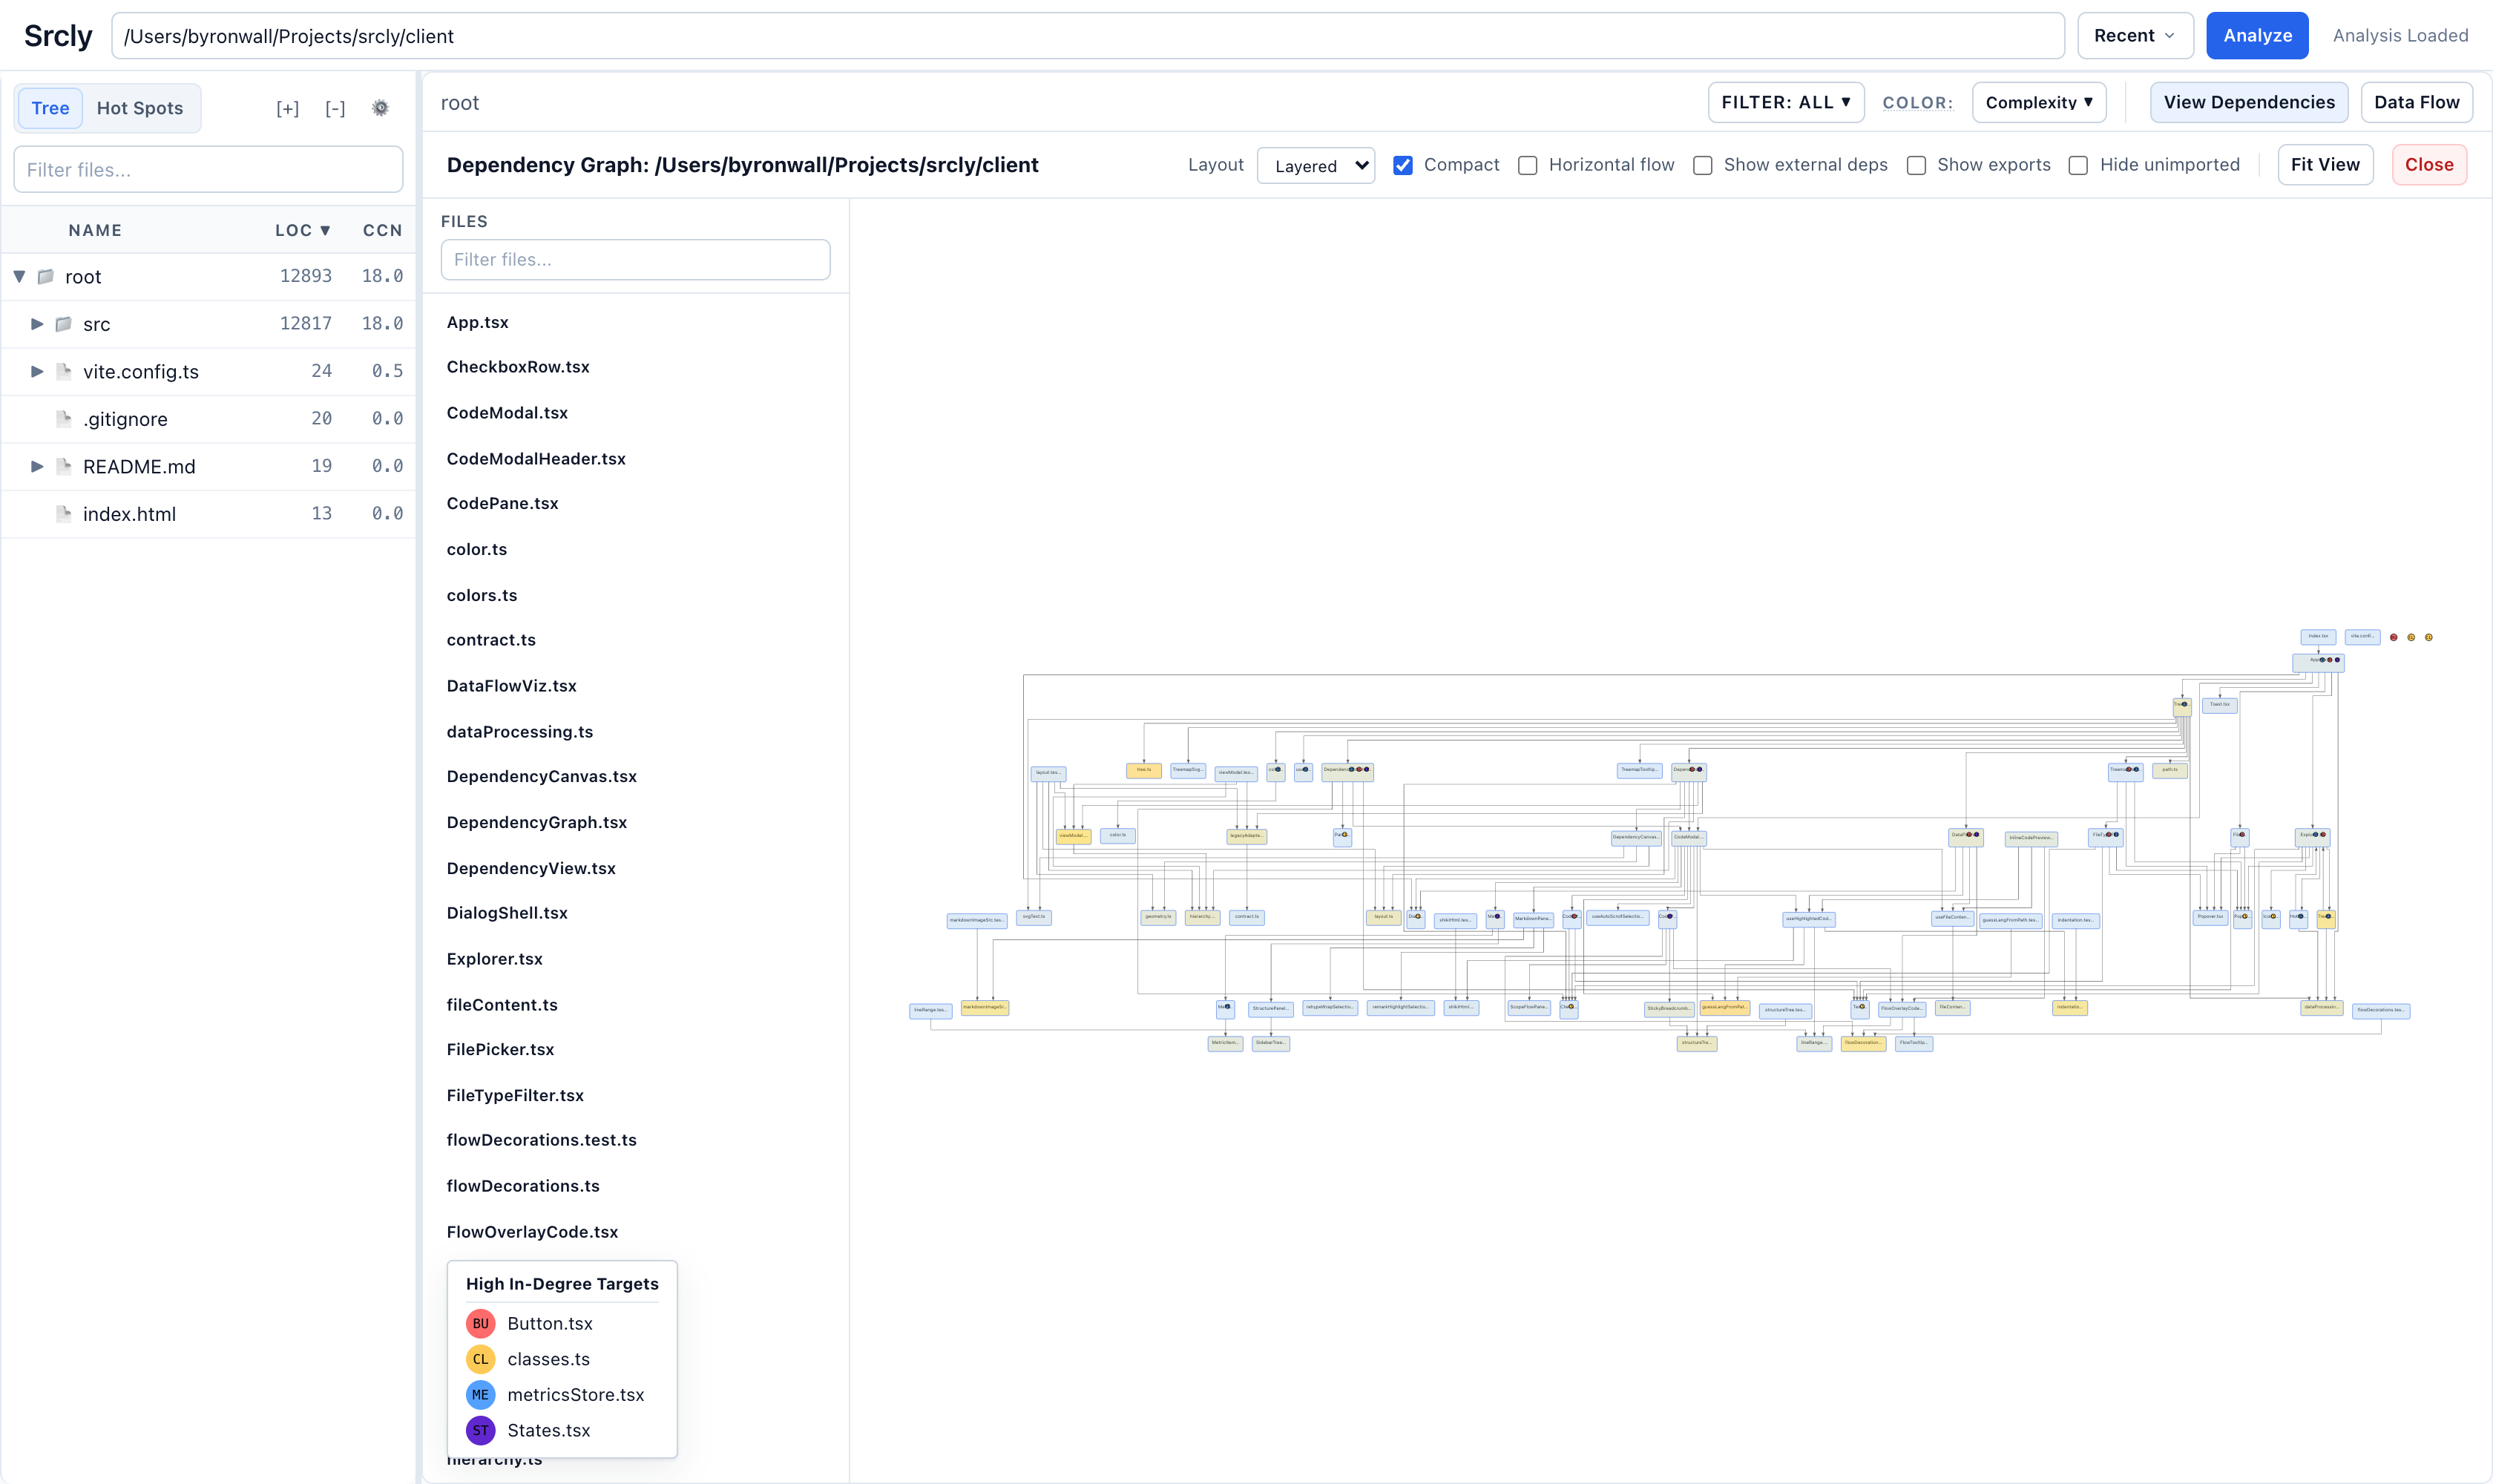This screenshot has width=2493, height=1484.
Task: Sort by the LOC column header
Action: click(x=303, y=230)
